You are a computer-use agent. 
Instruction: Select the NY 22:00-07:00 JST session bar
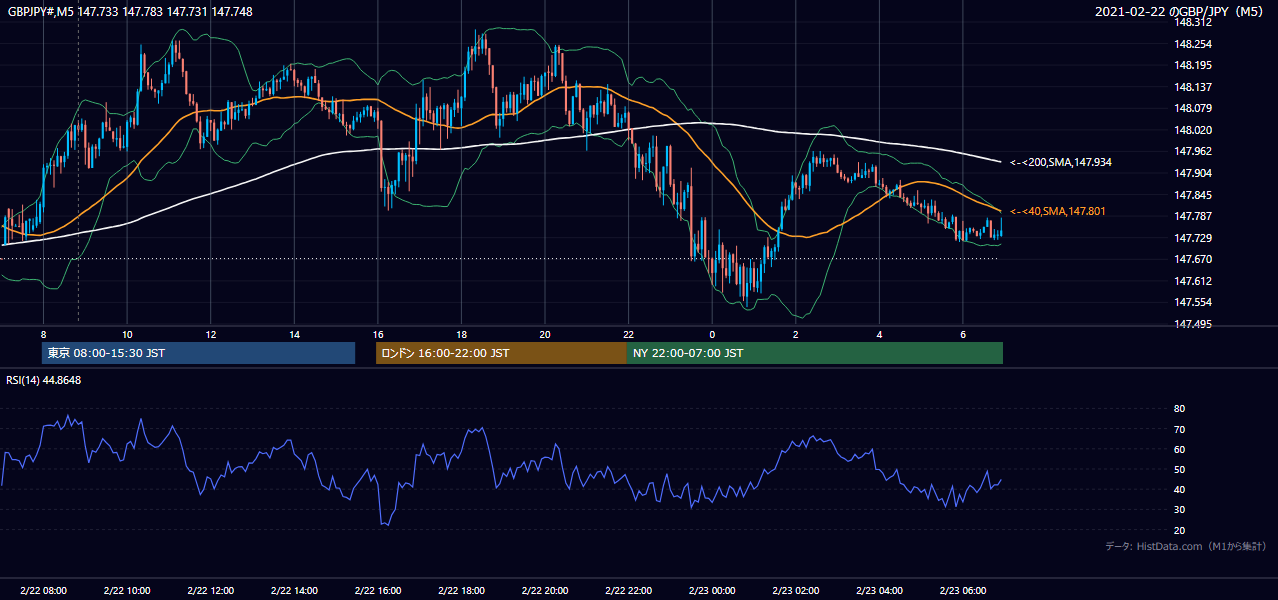[815, 353]
